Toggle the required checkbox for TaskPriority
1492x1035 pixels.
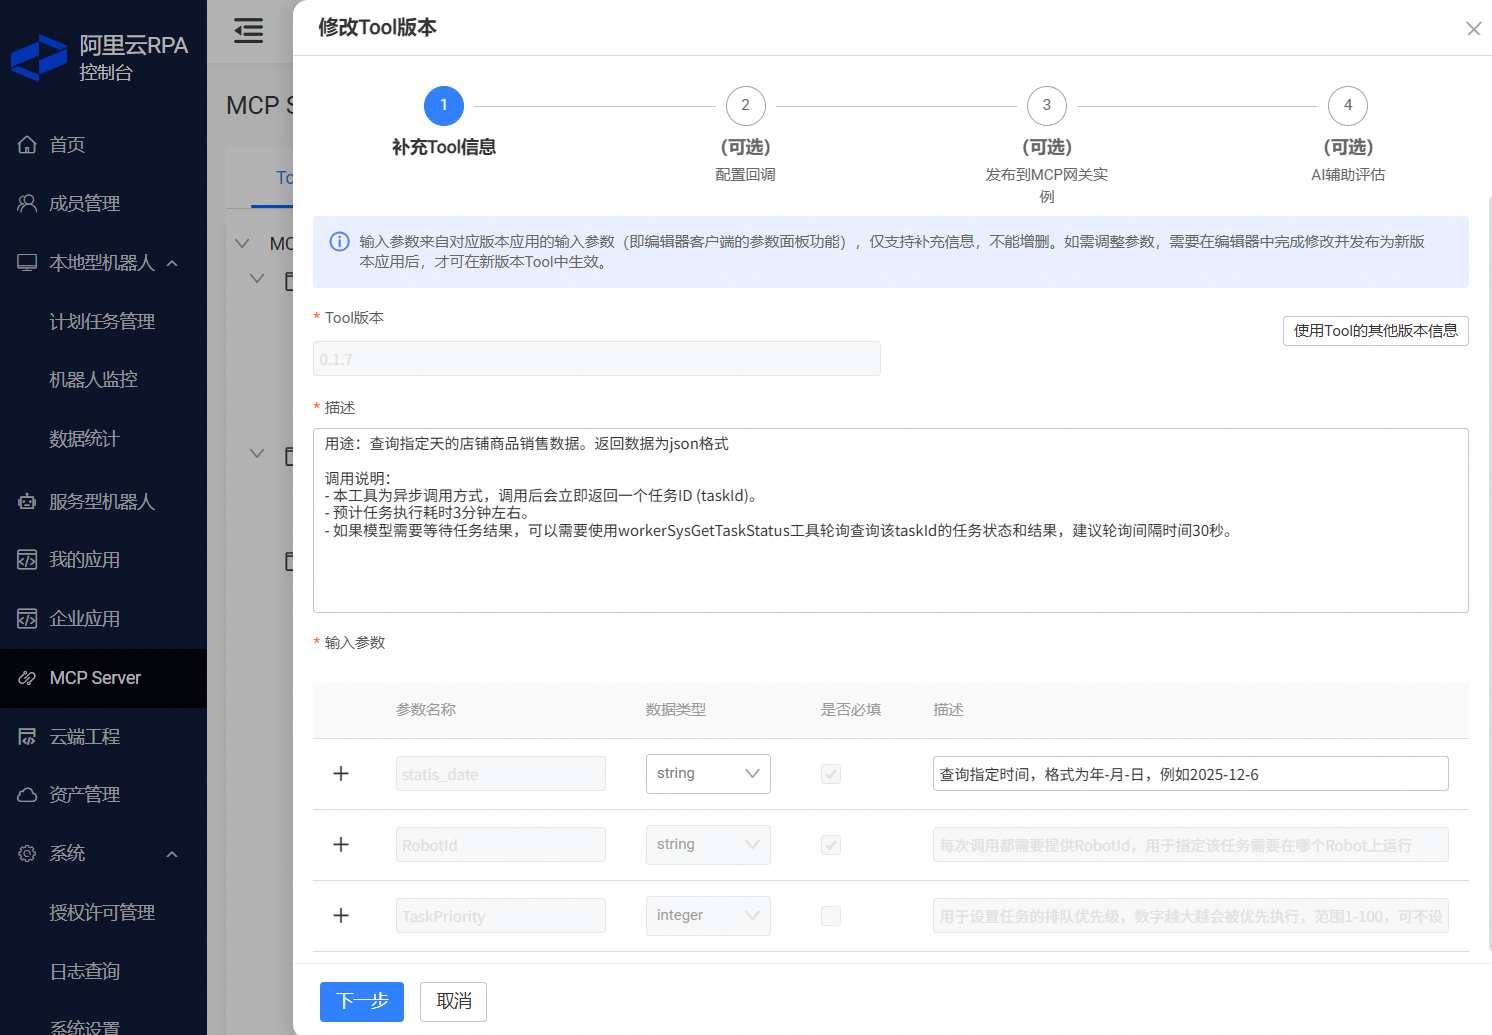pos(831,916)
